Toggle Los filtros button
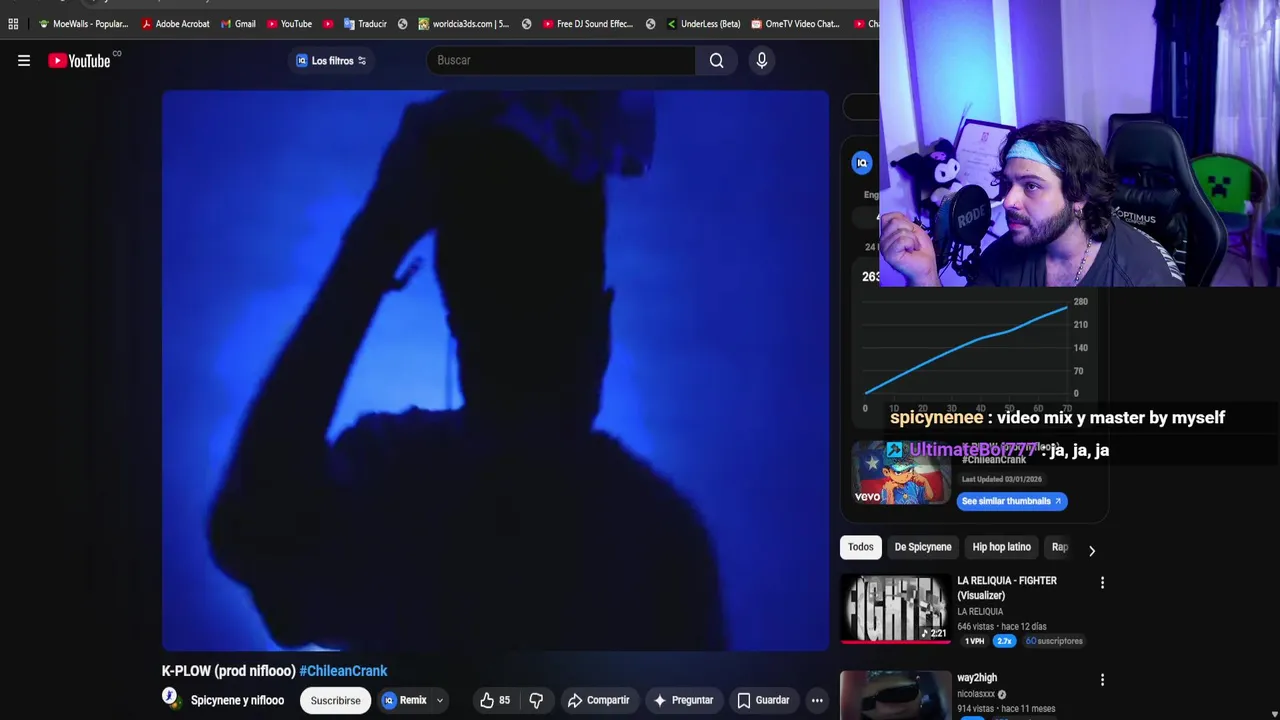Viewport: 1280px width, 720px height. (331, 61)
